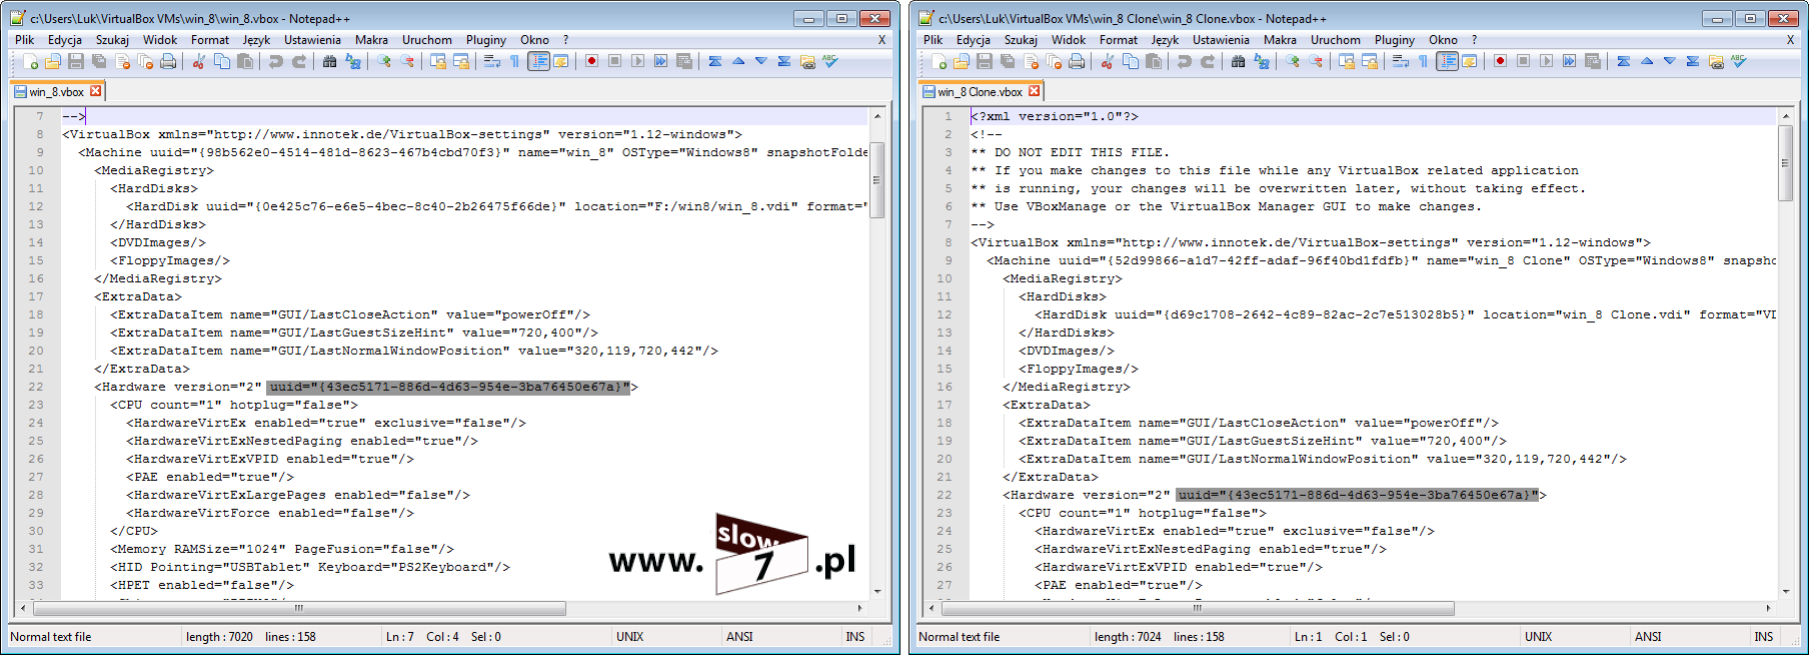Viewport: 1818px width, 658px height.
Task: Open Ustawienia menu in win_8 Clone window
Action: click(x=1221, y=40)
